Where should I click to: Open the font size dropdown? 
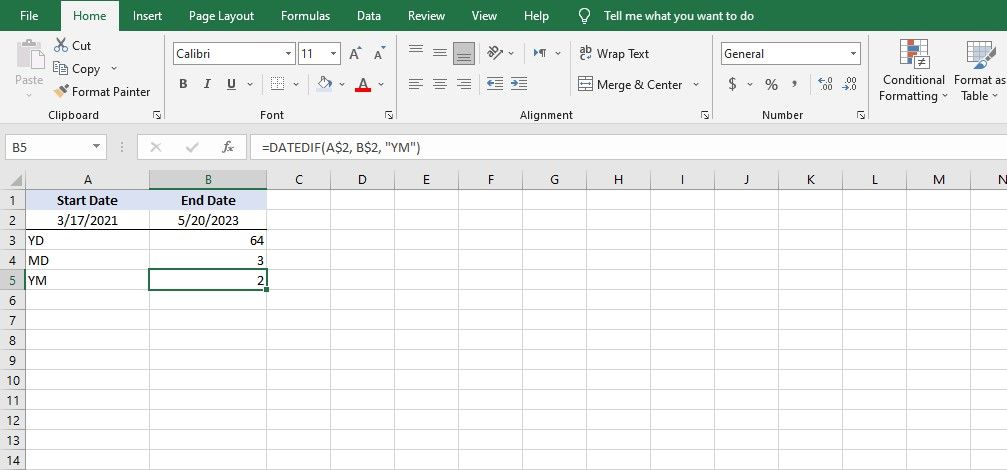click(334, 54)
